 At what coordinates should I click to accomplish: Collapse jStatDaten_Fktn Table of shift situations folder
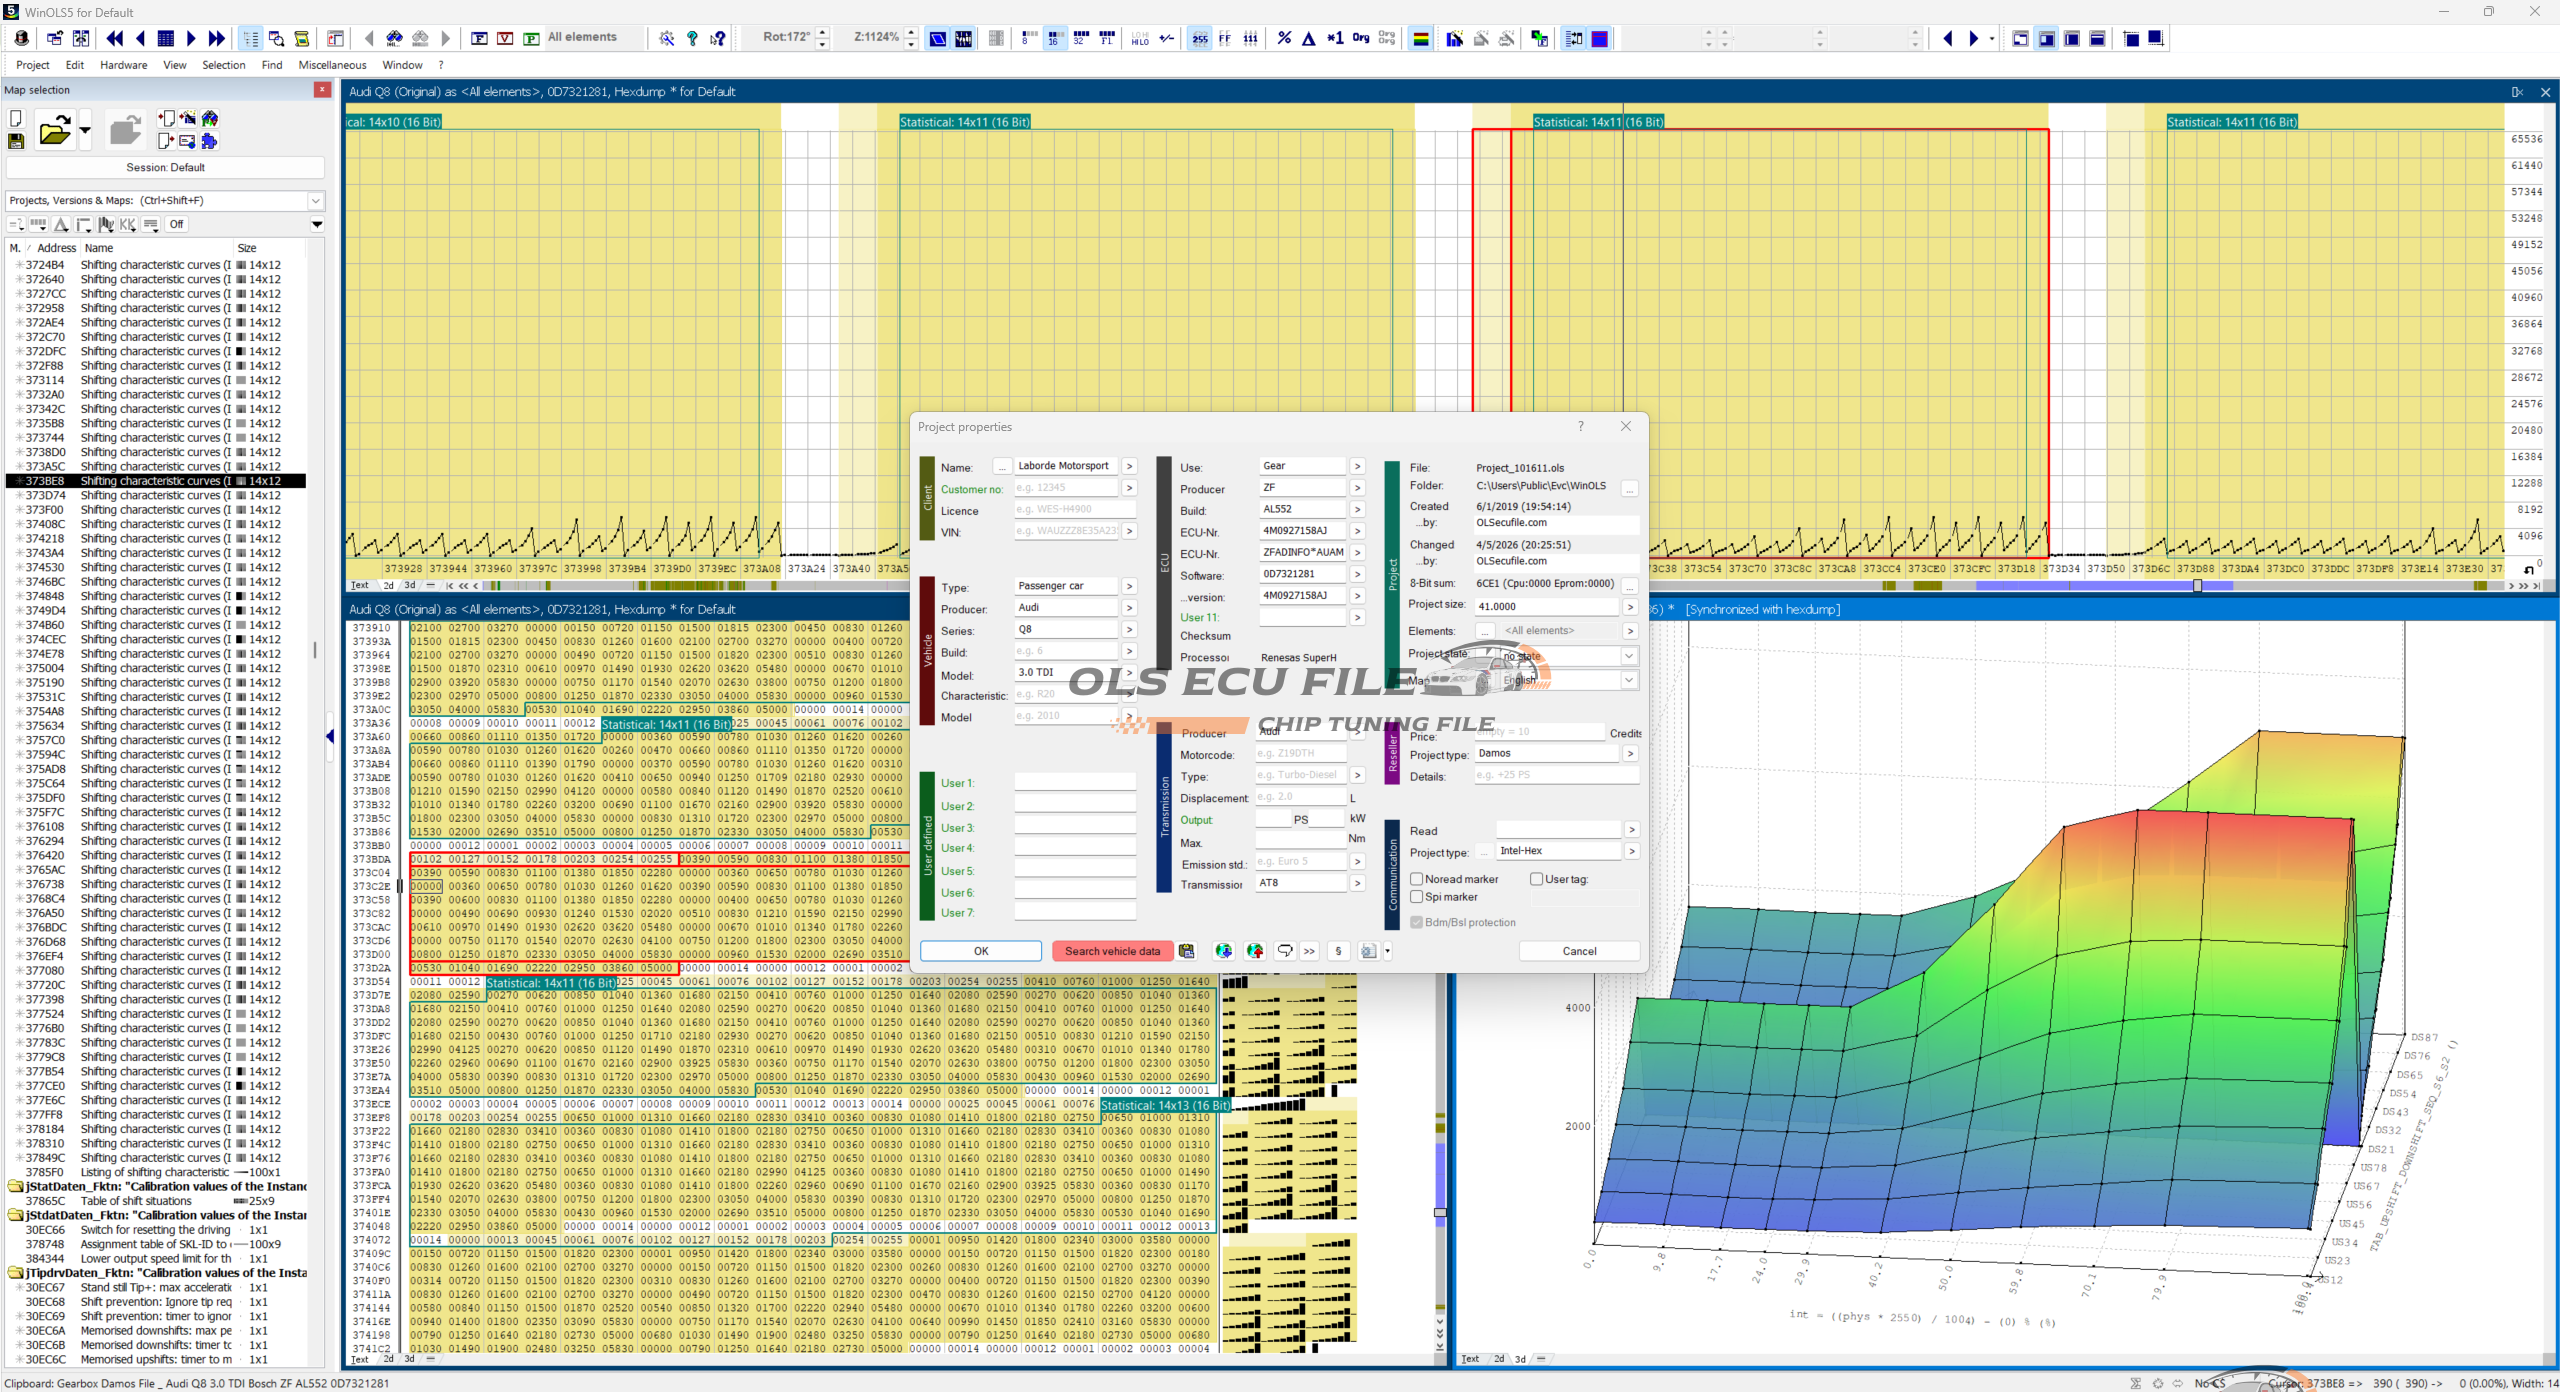[16, 1187]
